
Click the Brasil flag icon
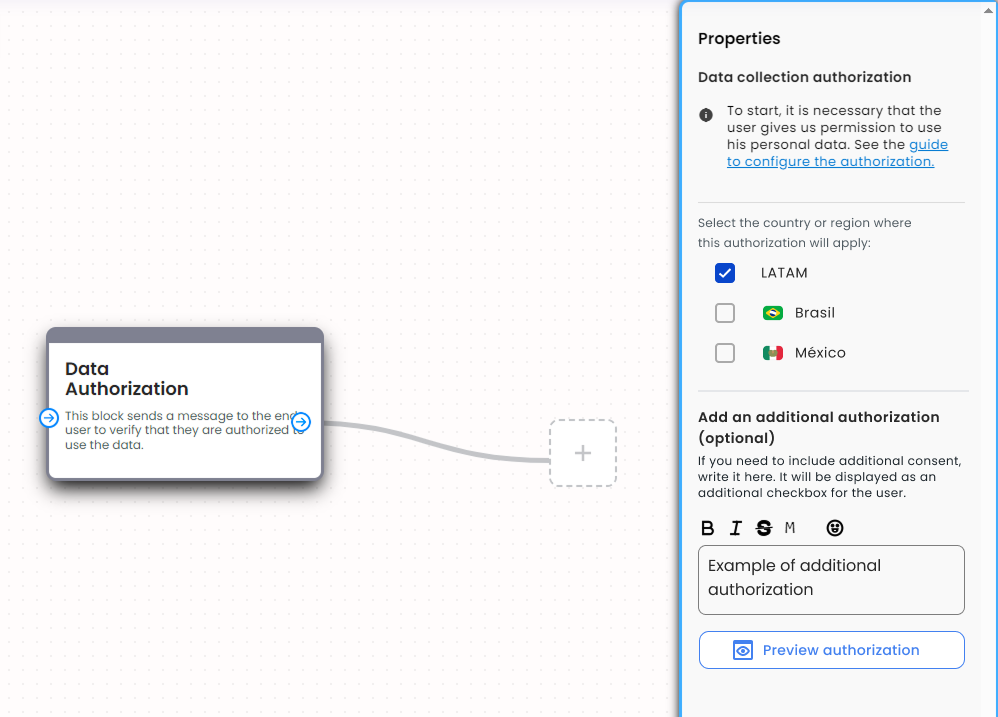tap(772, 312)
